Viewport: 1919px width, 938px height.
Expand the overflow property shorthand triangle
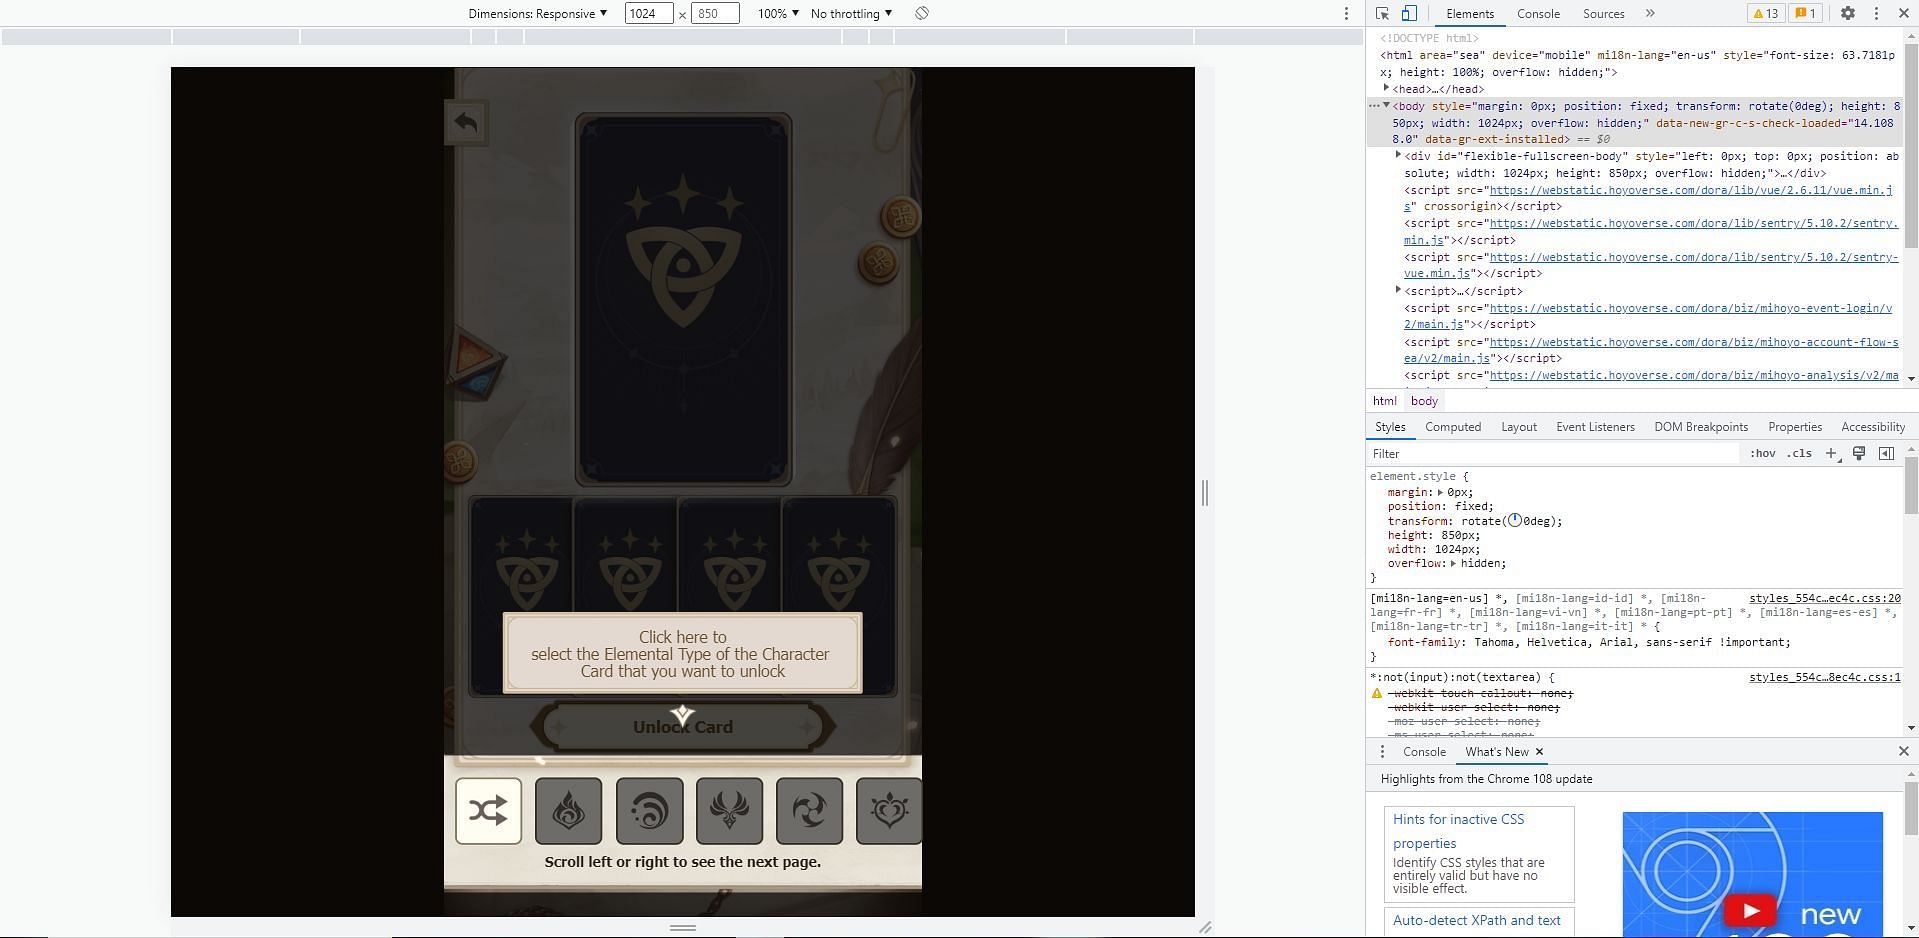(1454, 563)
